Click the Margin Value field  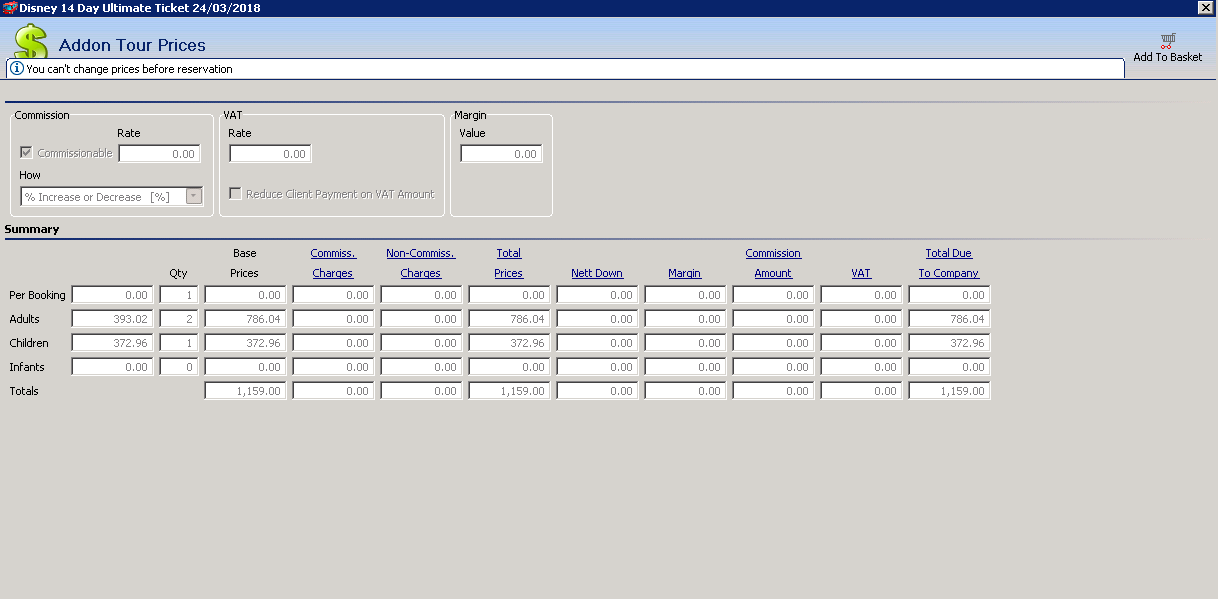[x=501, y=154]
